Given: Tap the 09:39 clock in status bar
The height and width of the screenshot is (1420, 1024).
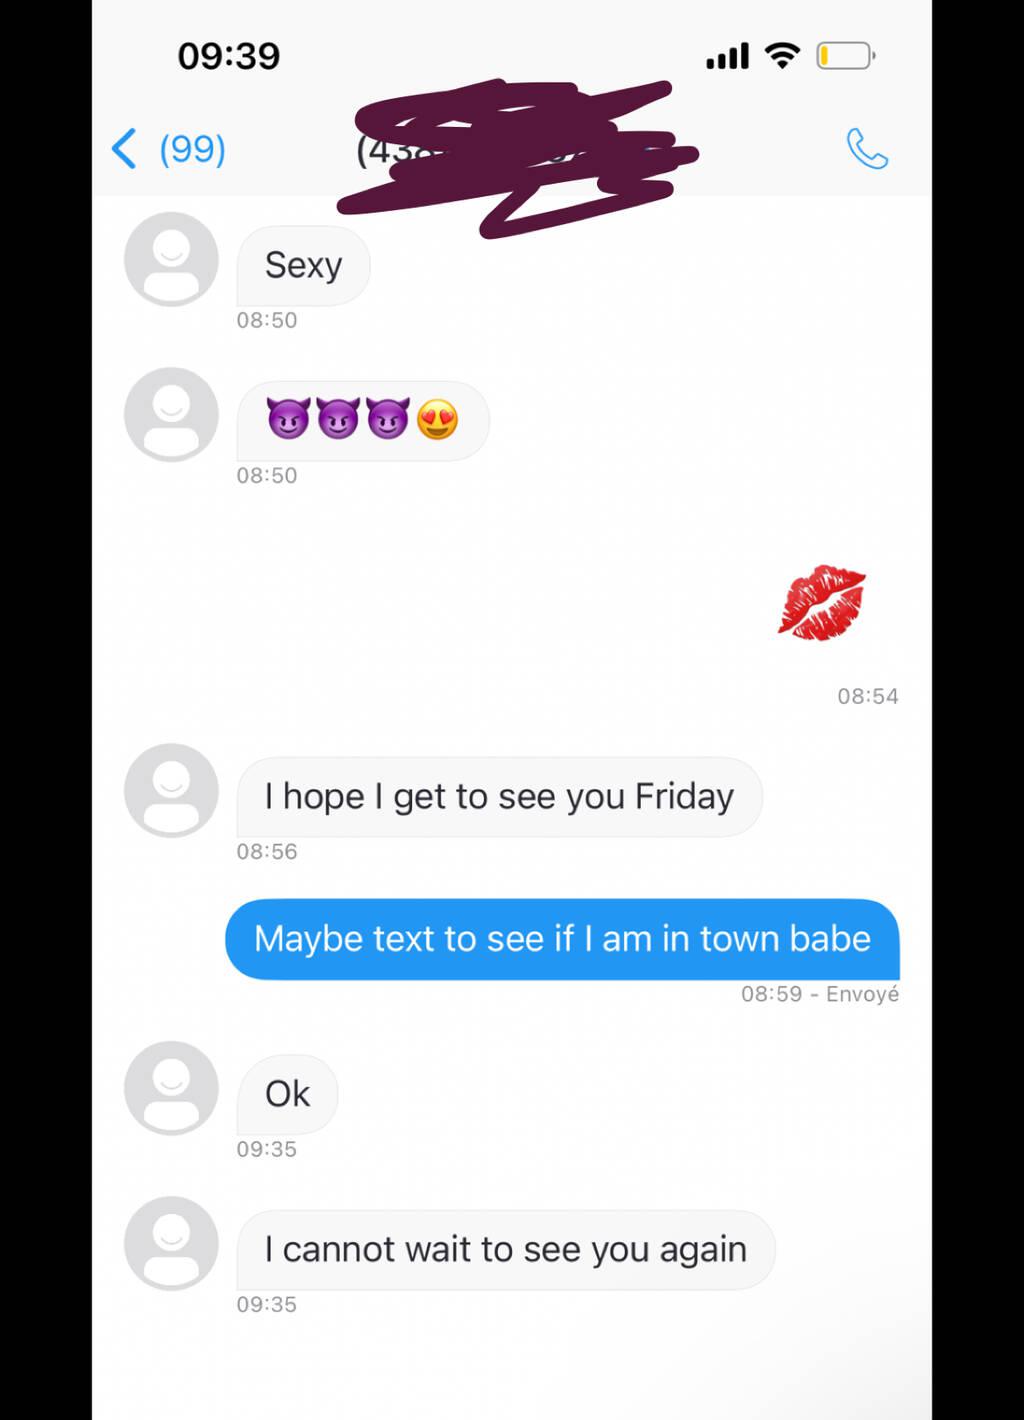Looking at the screenshot, I should click(x=229, y=56).
